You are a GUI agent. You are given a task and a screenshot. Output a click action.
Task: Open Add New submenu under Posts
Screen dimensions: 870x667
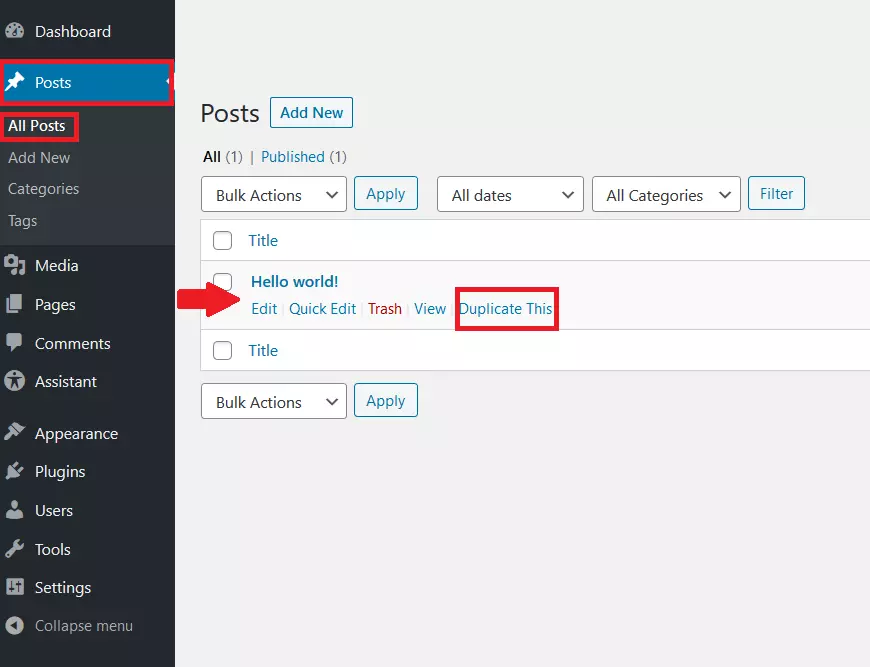39,158
